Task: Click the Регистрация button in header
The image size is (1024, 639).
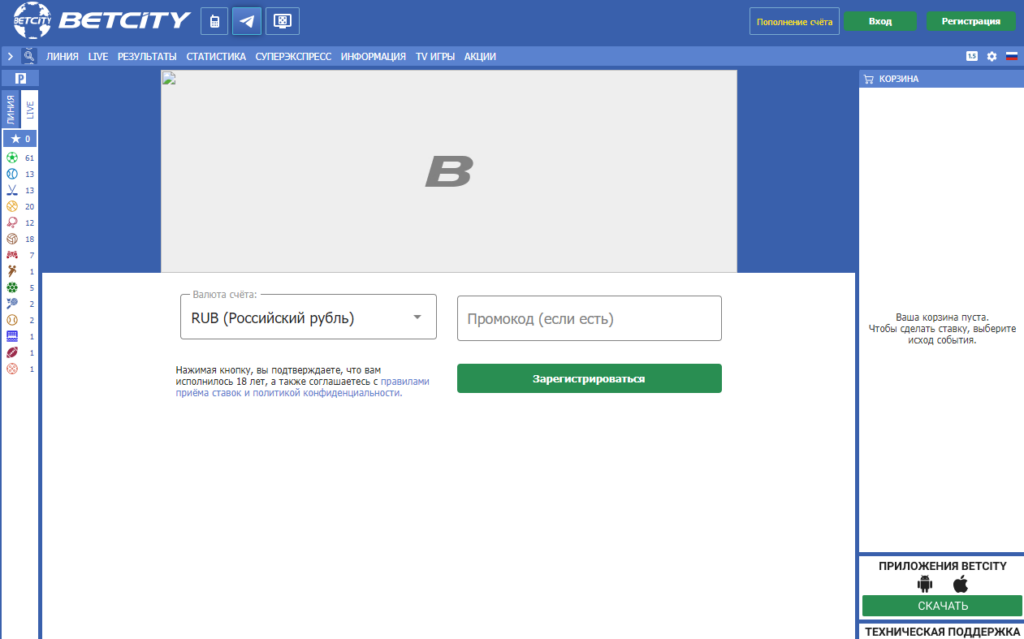Action: [970, 22]
